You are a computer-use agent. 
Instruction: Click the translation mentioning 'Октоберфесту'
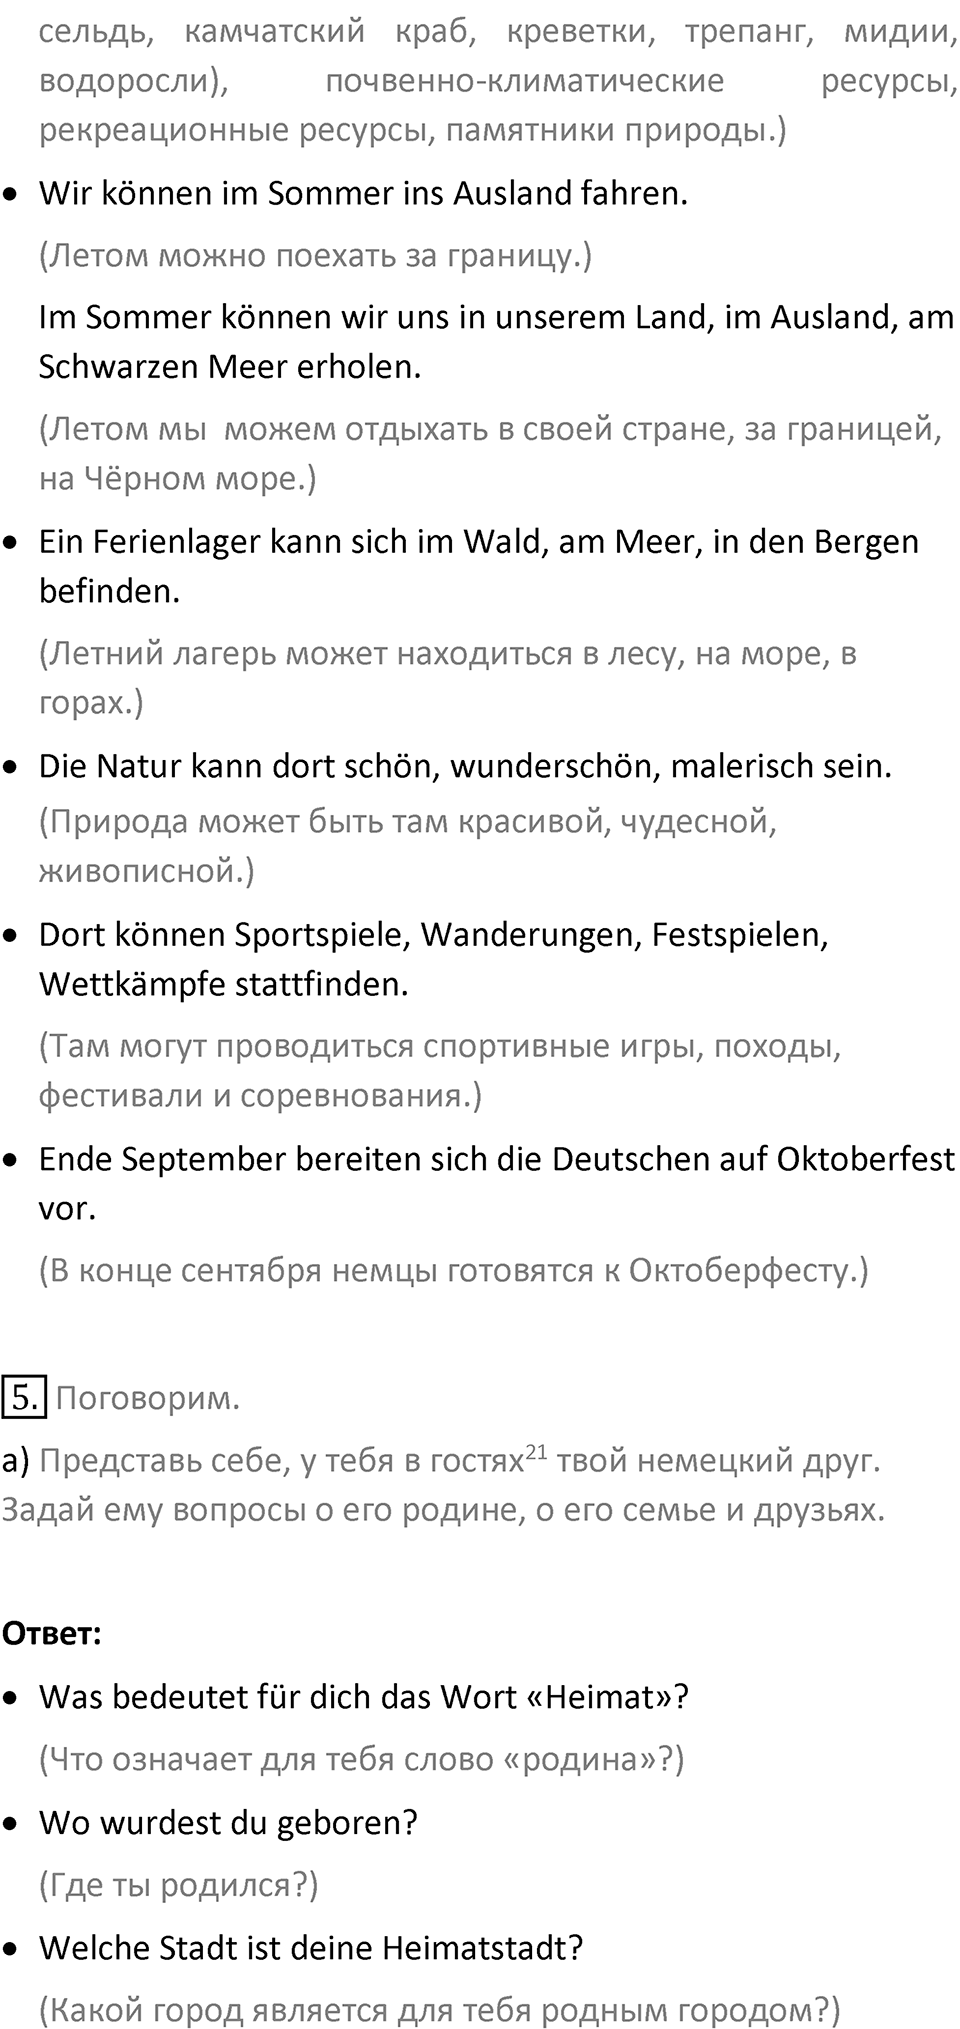tap(454, 1271)
